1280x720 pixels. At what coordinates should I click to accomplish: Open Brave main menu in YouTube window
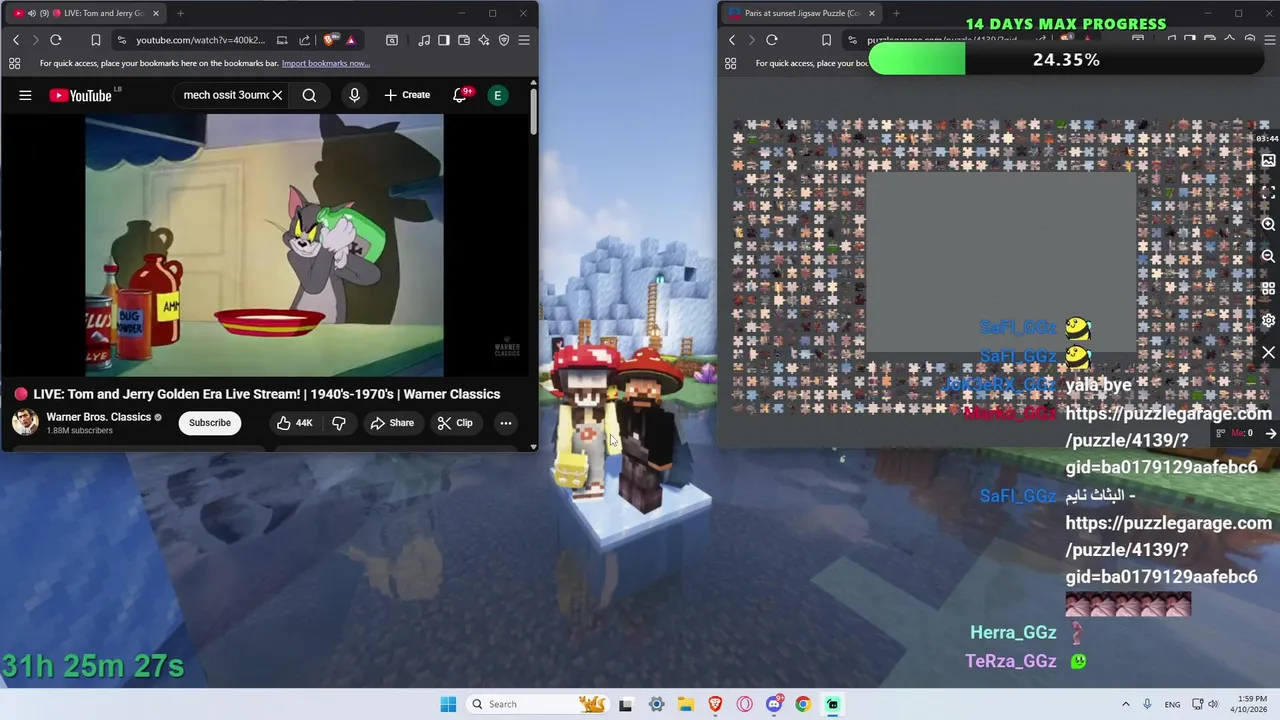coord(524,40)
